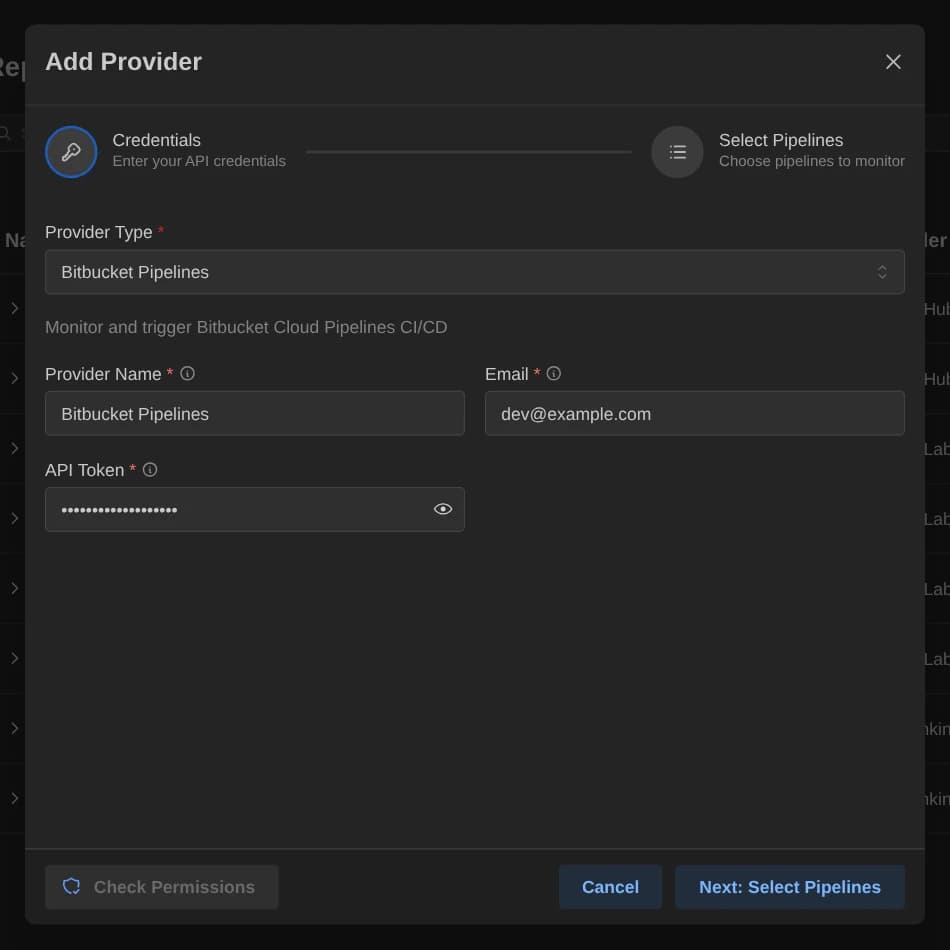Click the Cancel button
Screen dimensions: 950x950
610,887
